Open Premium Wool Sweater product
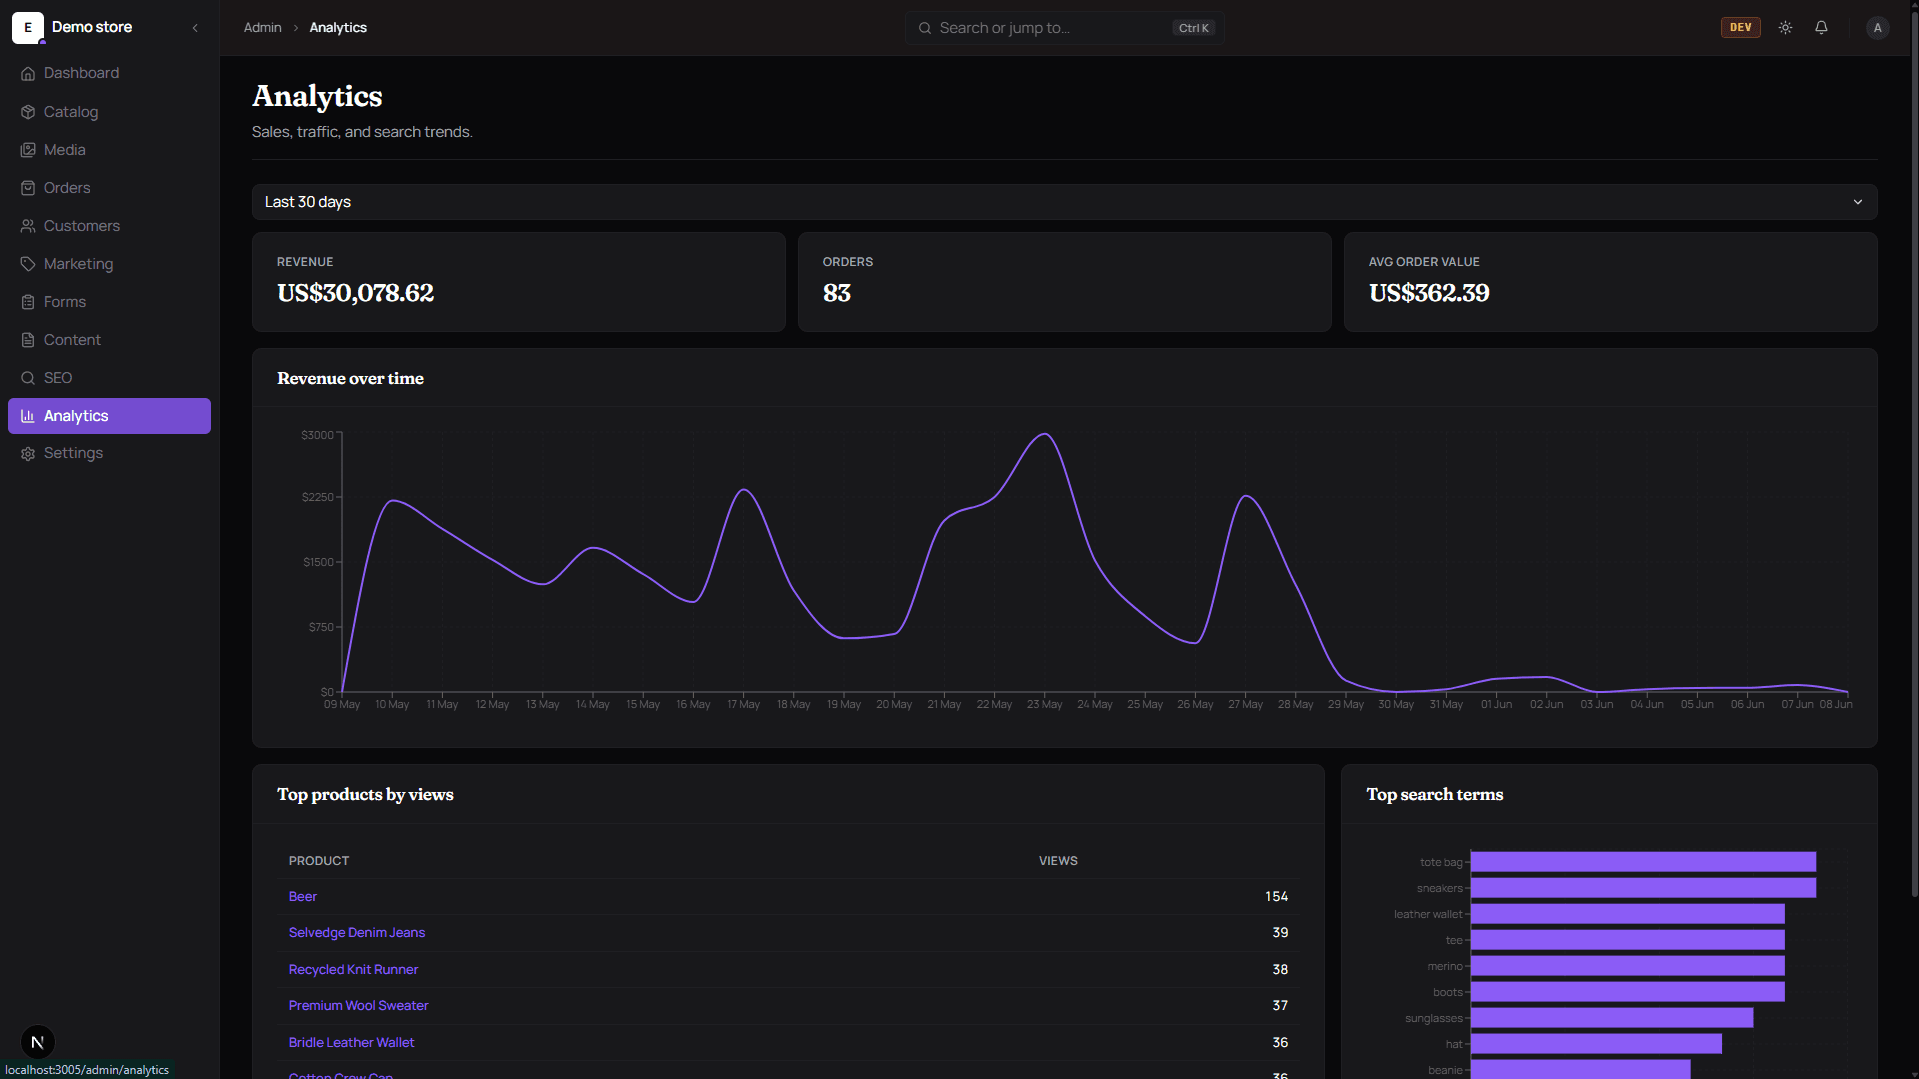Screen dimensions: 1919x1079 pos(358,1006)
